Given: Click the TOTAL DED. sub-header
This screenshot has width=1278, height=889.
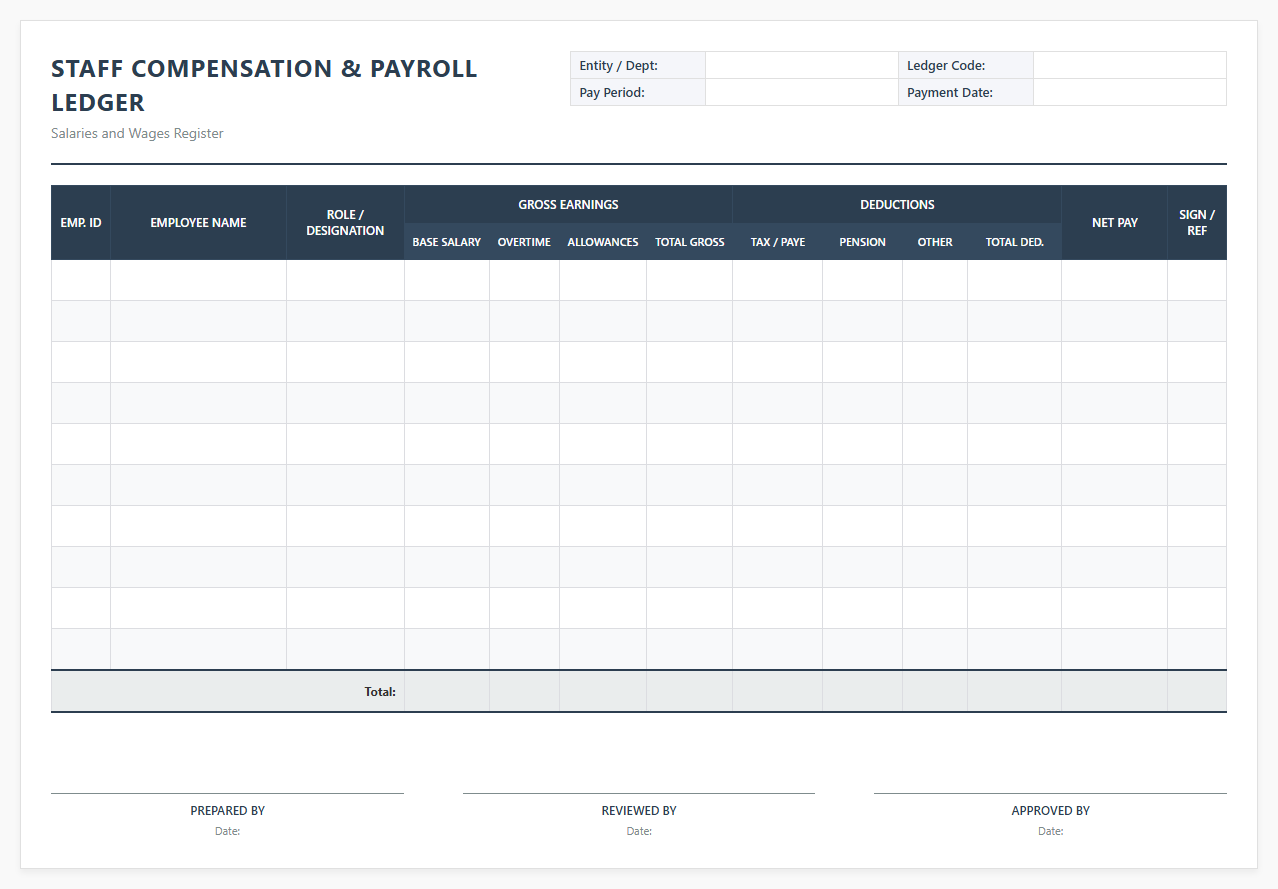Looking at the screenshot, I should (1015, 242).
